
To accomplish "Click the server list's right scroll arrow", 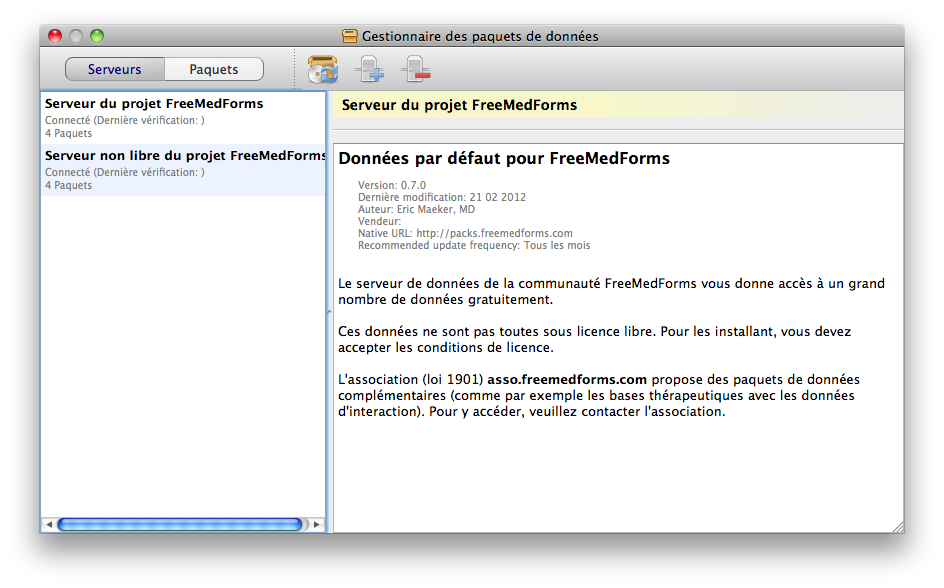I will point(317,524).
